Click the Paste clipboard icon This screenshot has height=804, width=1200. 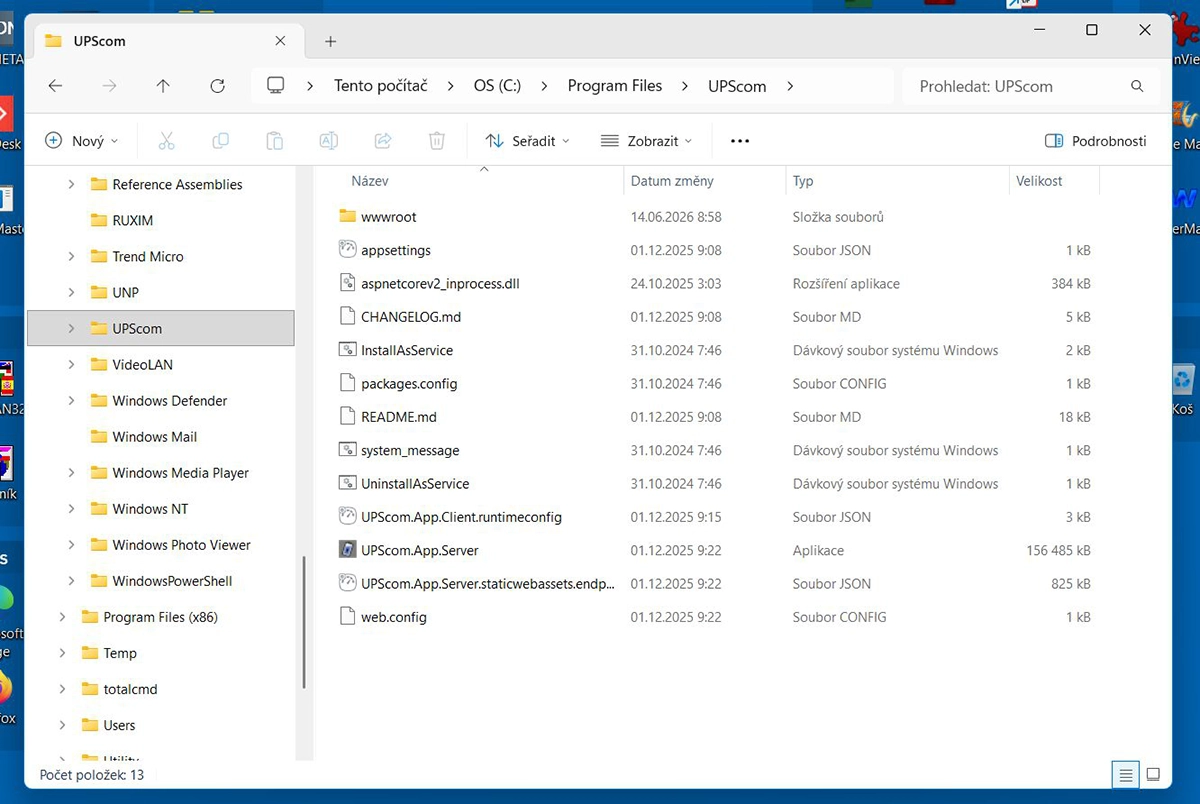tap(274, 141)
